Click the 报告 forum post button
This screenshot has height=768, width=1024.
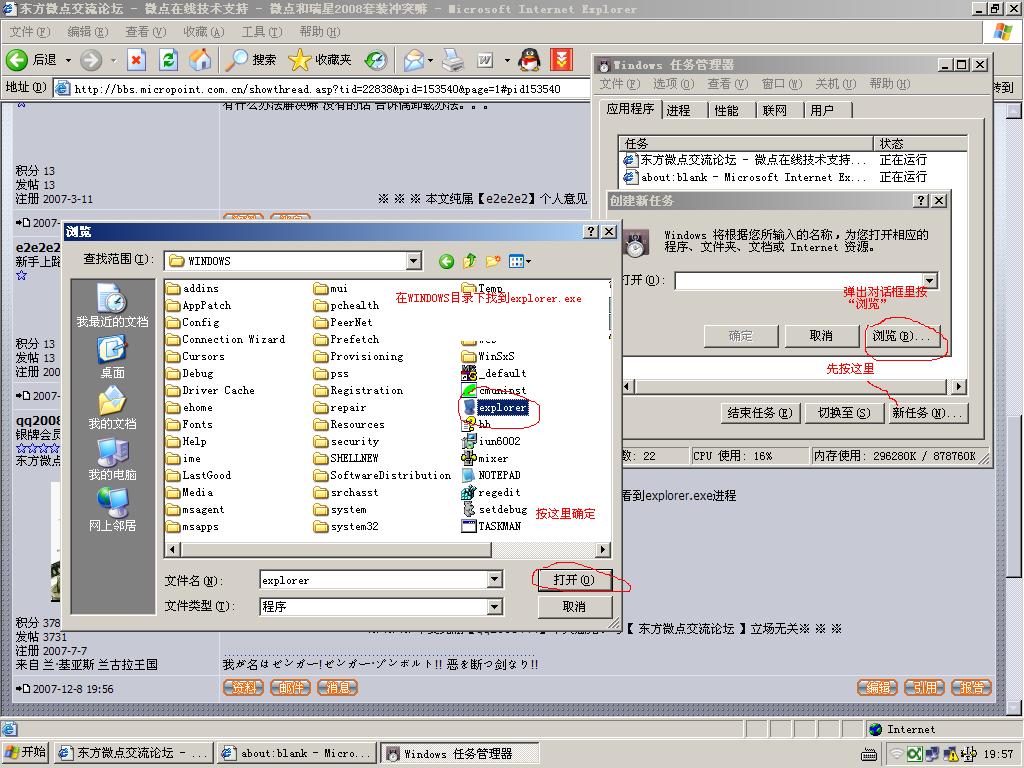(971, 688)
